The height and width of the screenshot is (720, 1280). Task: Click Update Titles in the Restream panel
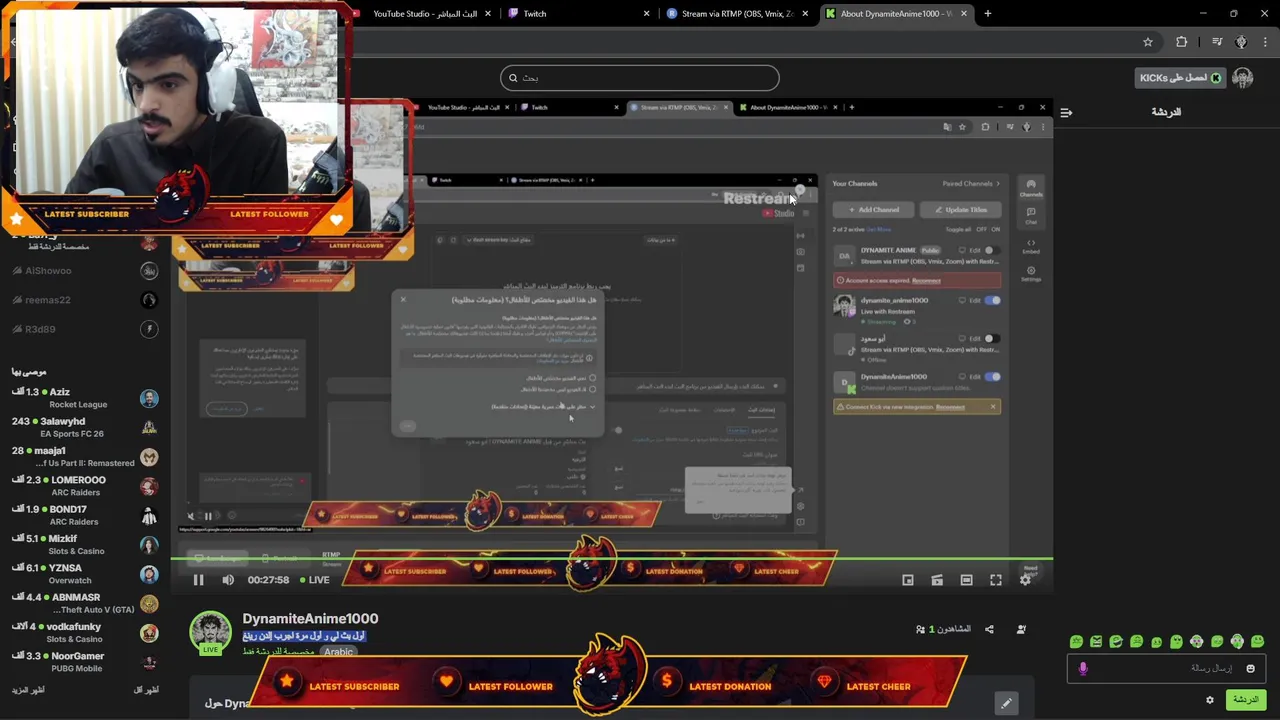[960, 210]
